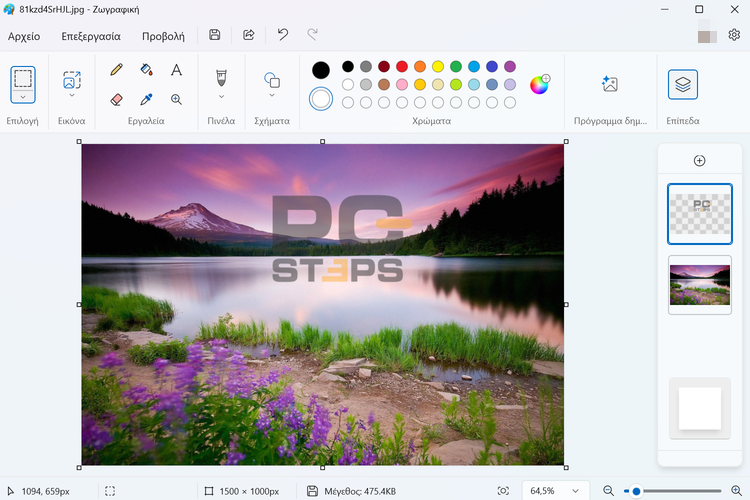The image size is (750, 500).
Task: Expand the selection tool options
Action: [x=22, y=97]
